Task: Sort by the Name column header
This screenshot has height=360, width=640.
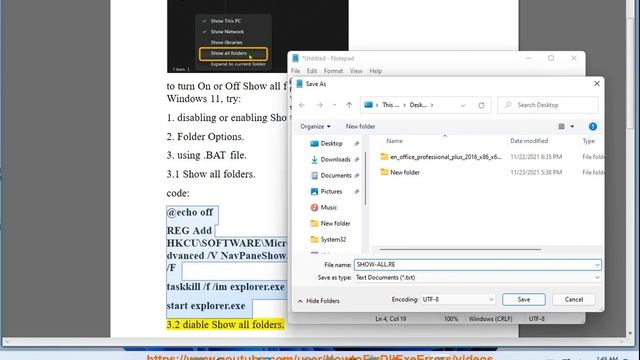Action: (x=394, y=141)
